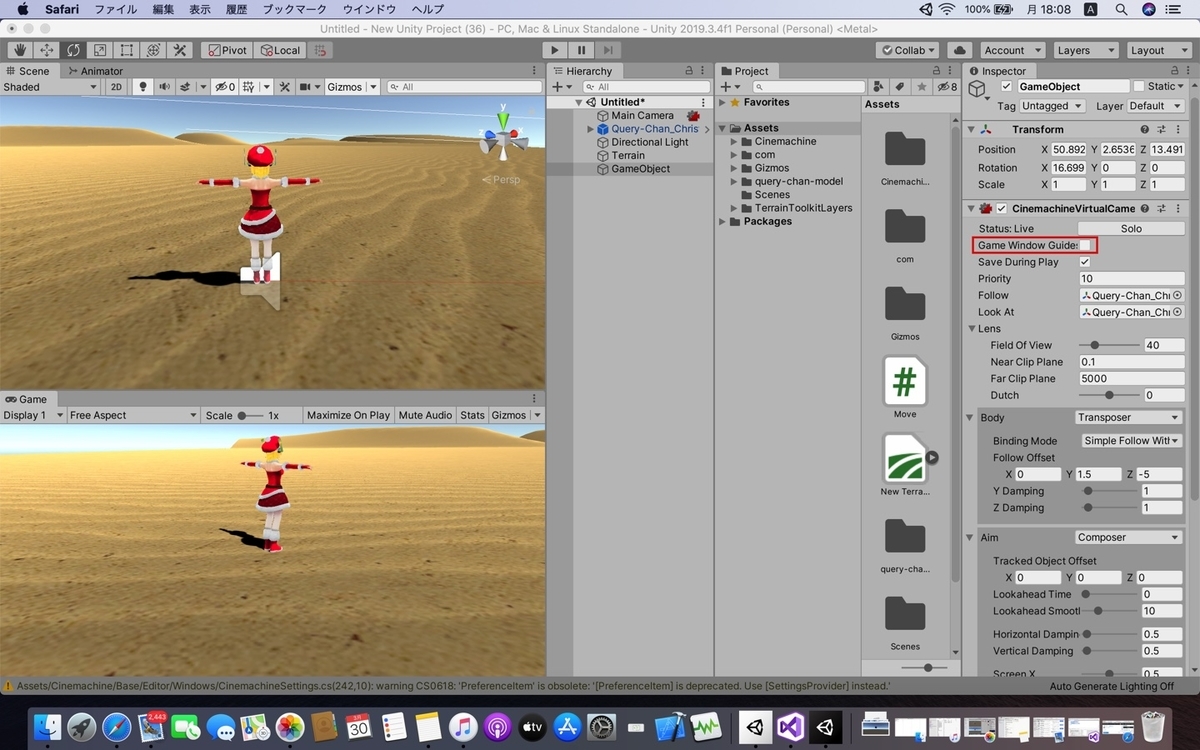Click search by type icon in Project
Screen dimensions: 1200x750
[879, 87]
